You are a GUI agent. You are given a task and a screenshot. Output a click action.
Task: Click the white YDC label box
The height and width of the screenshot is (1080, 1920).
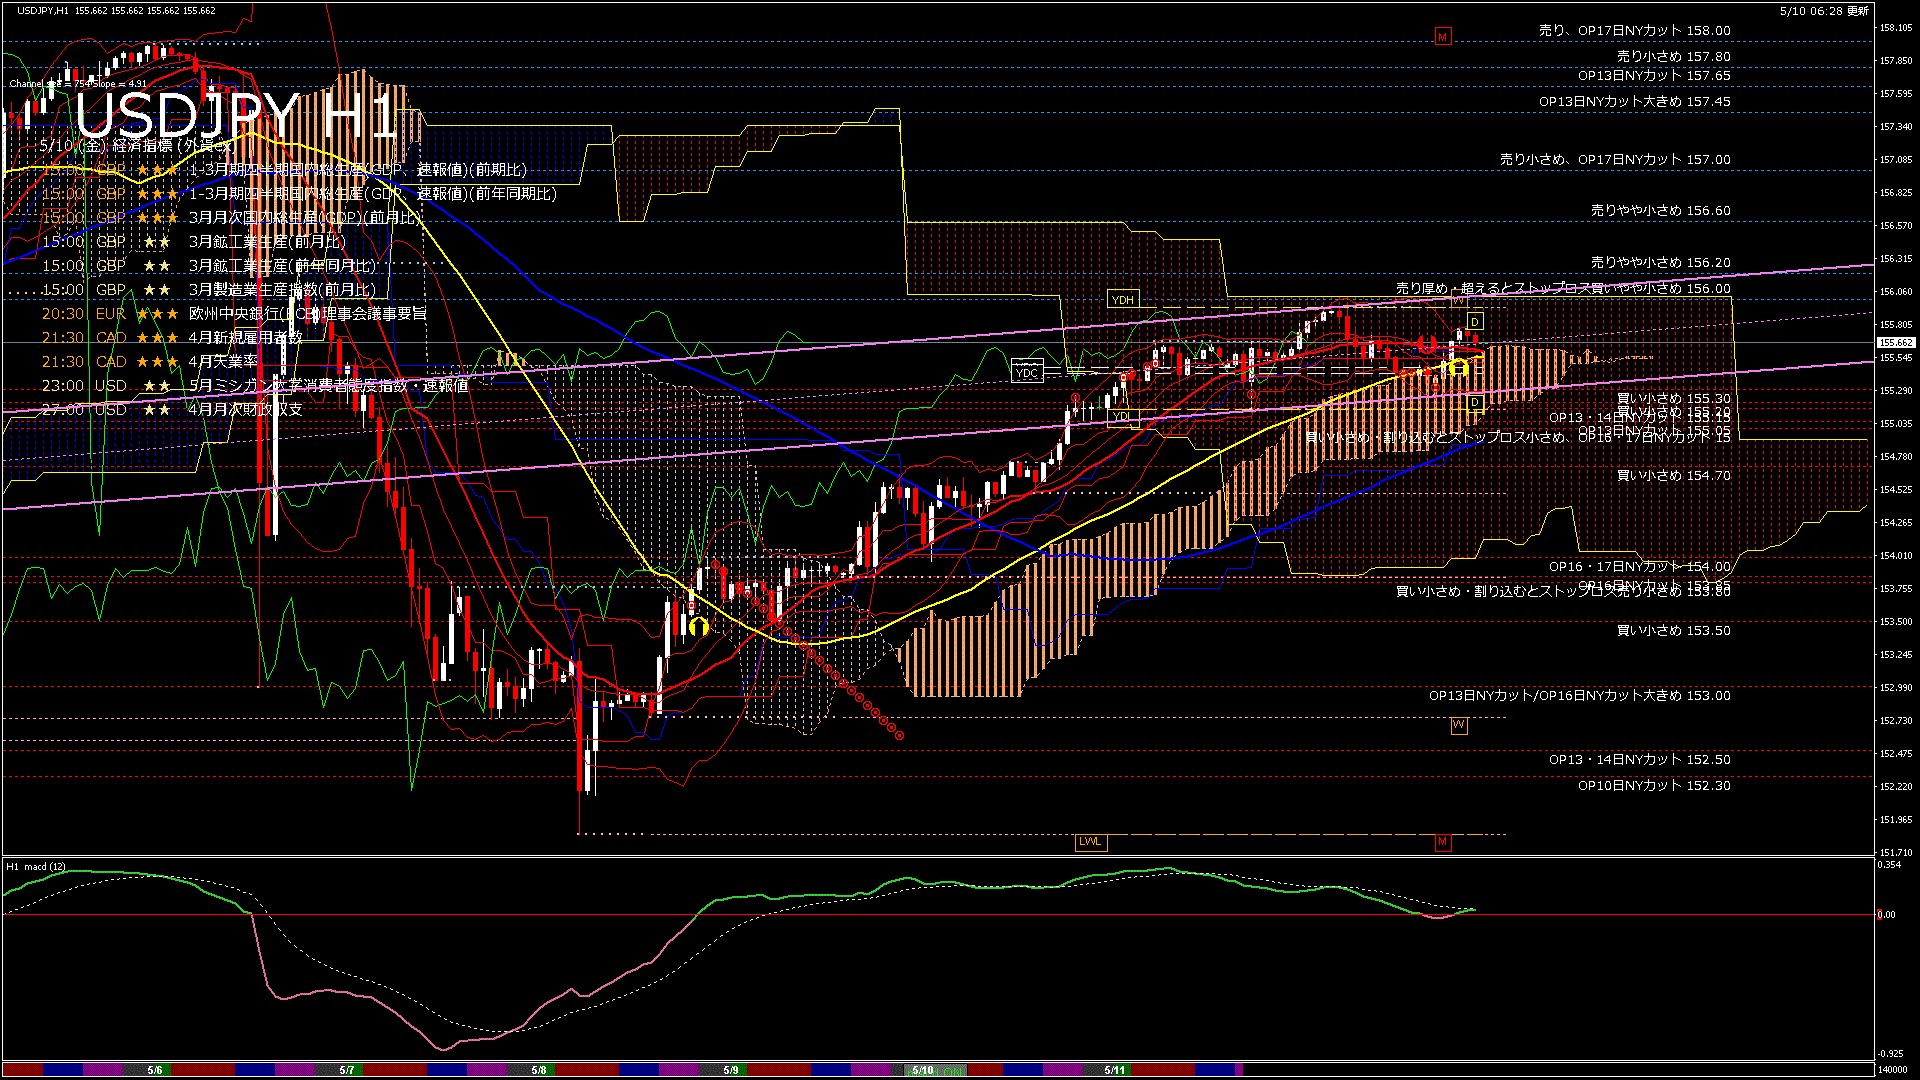pos(1027,373)
